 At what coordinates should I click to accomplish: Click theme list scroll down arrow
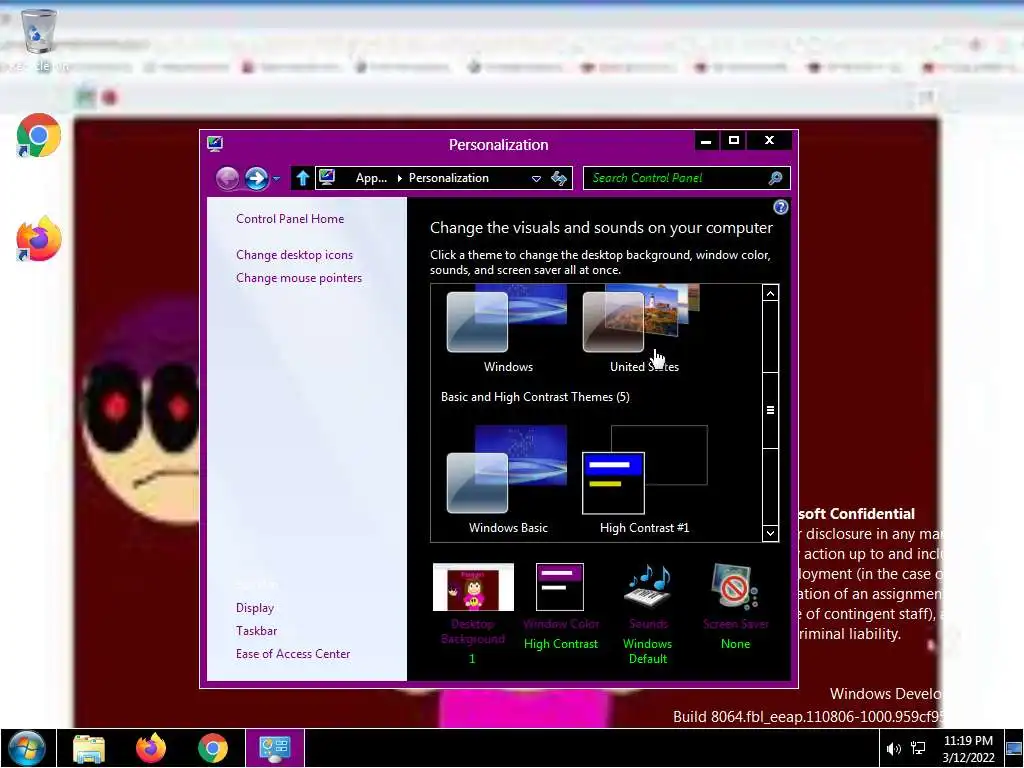(771, 533)
